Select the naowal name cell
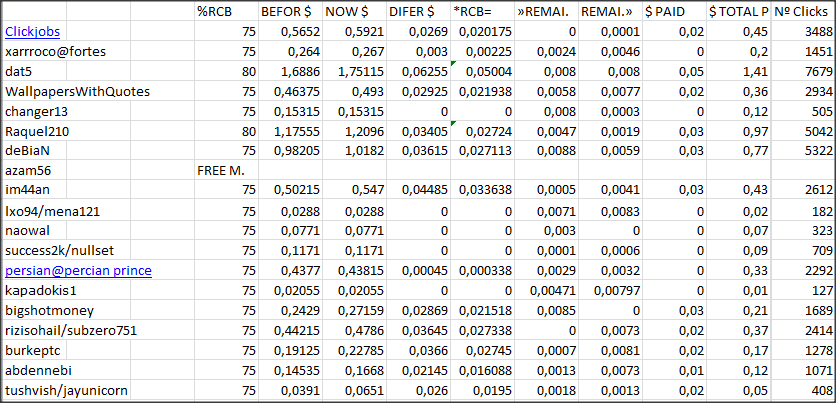836x403 pixels. tap(34, 231)
